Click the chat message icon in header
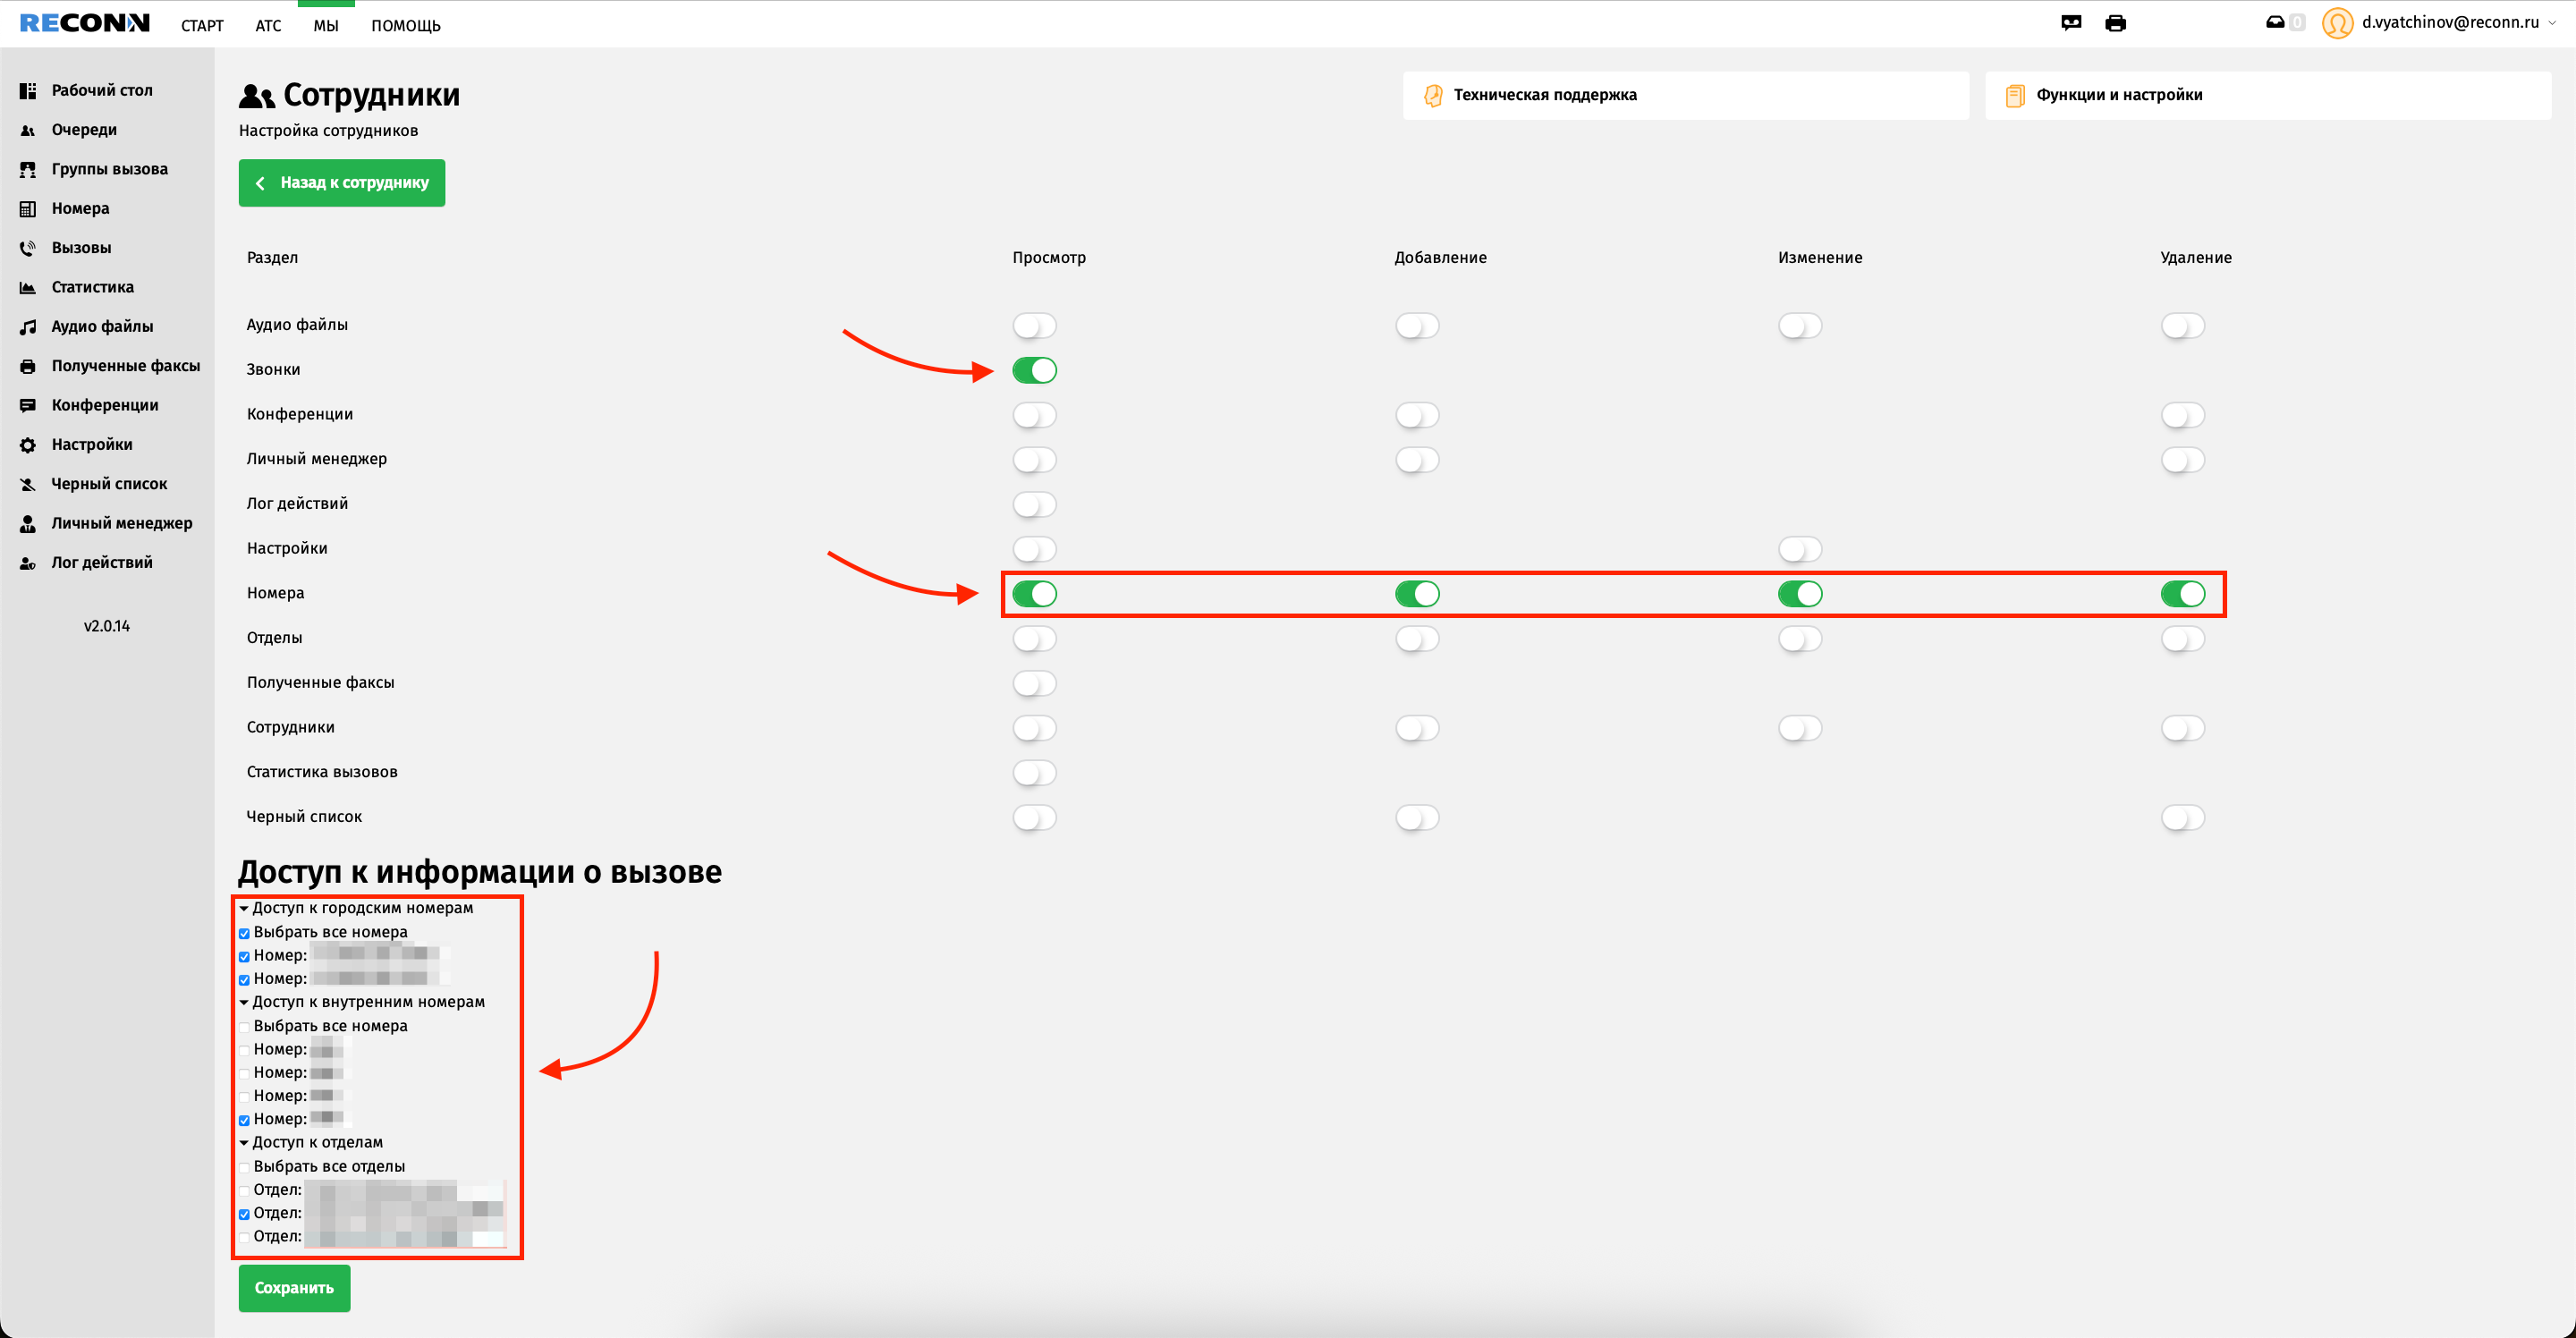This screenshot has width=2576, height=1338. (x=2071, y=23)
